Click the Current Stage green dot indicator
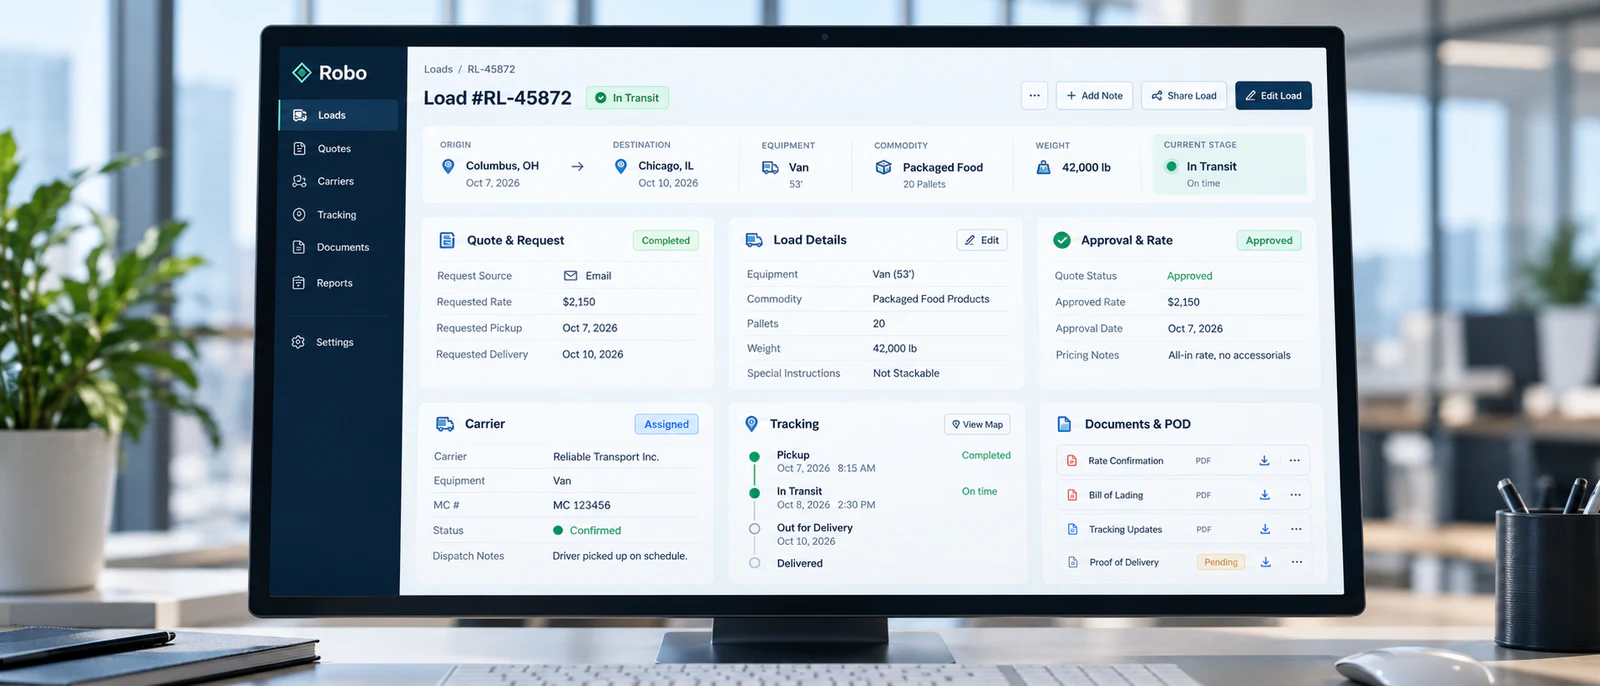The image size is (1600, 686). (x=1171, y=167)
